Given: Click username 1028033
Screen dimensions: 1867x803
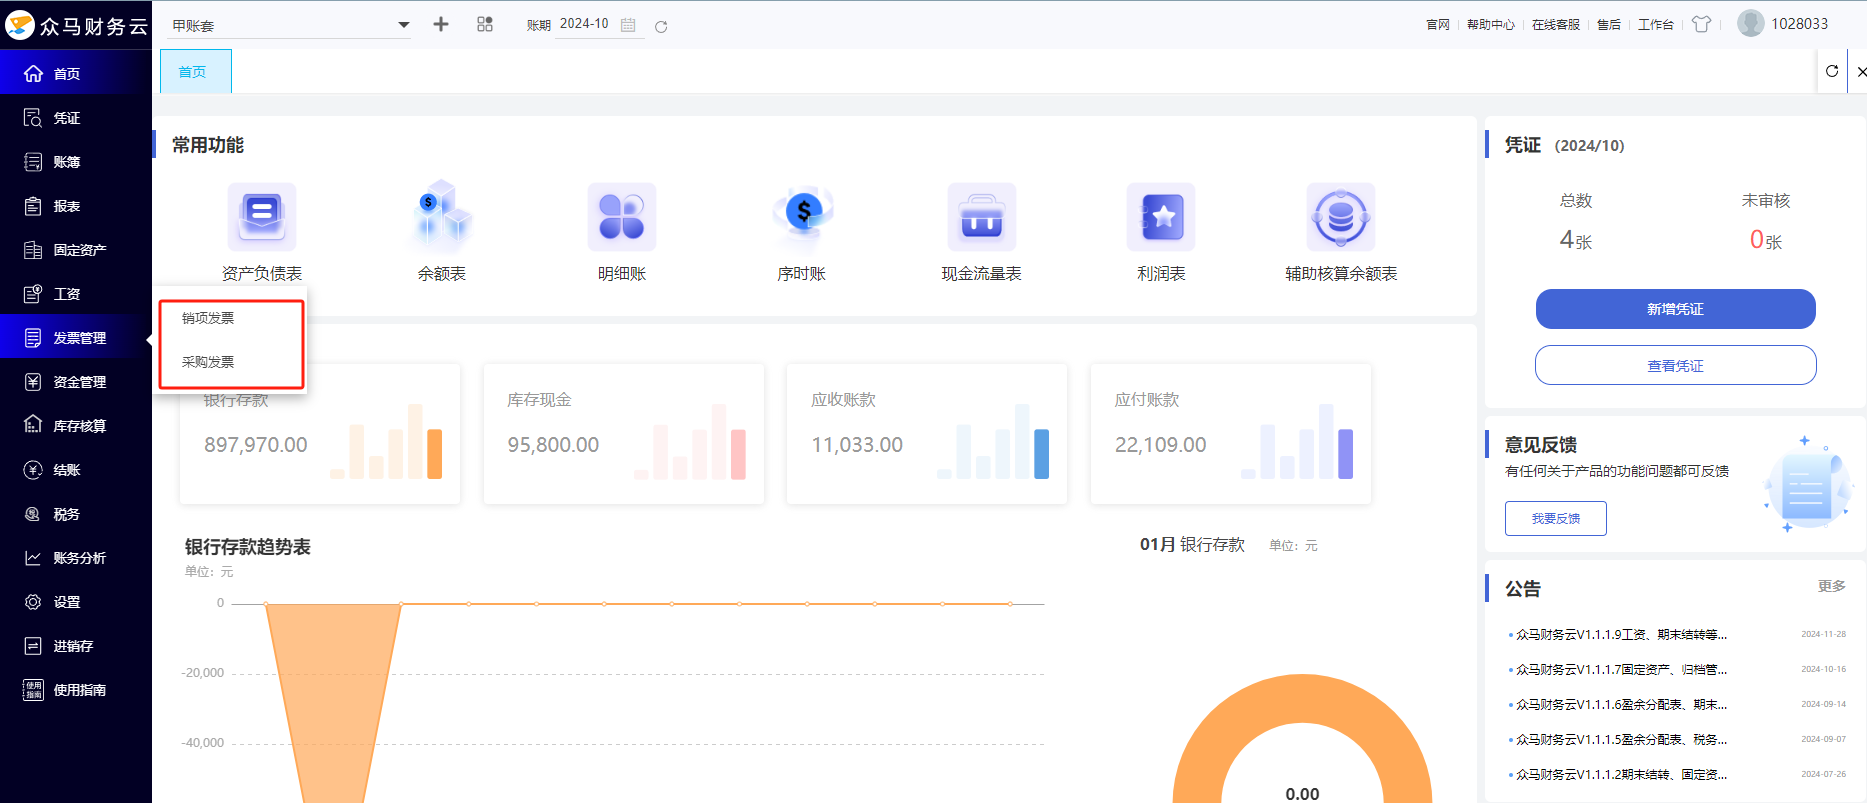Looking at the screenshot, I should click(1799, 24).
